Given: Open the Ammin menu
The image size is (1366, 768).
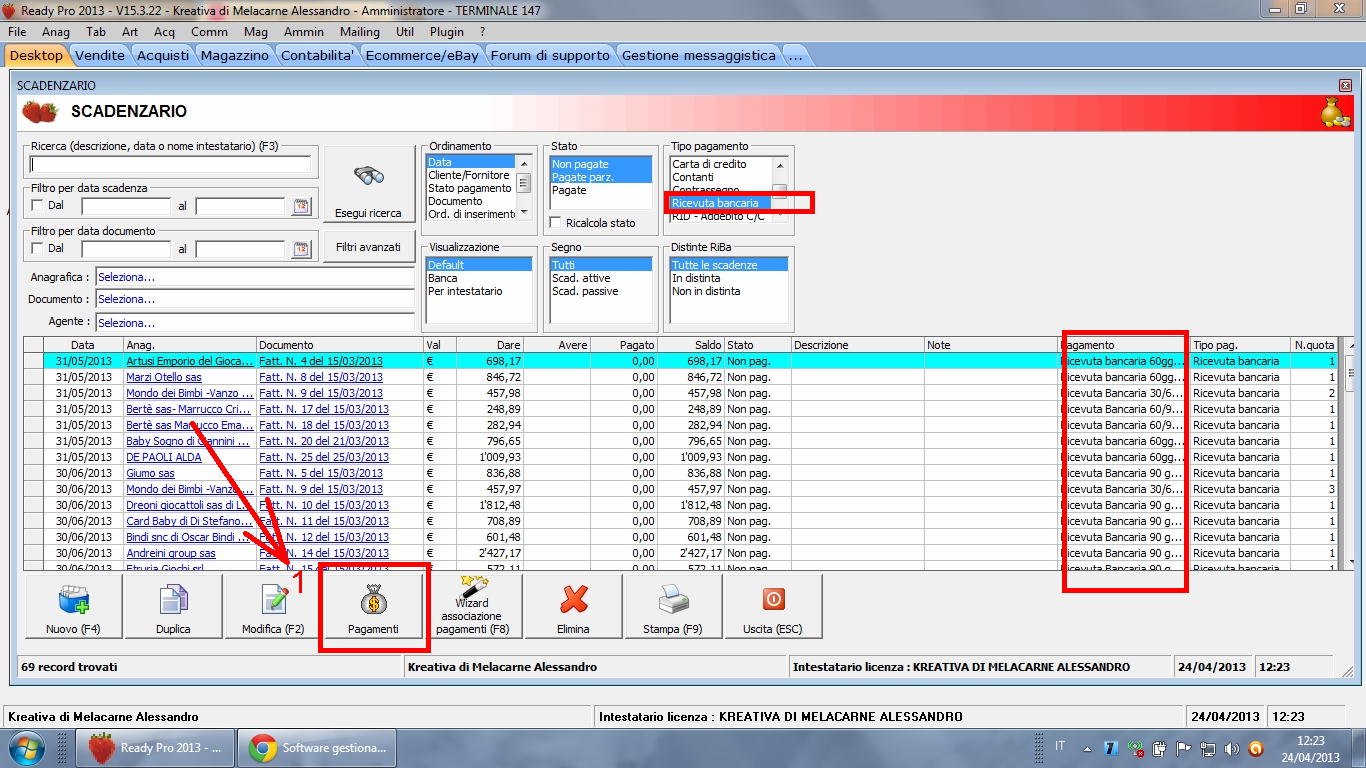Looking at the screenshot, I should pyautogui.click(x=304, y=32).
